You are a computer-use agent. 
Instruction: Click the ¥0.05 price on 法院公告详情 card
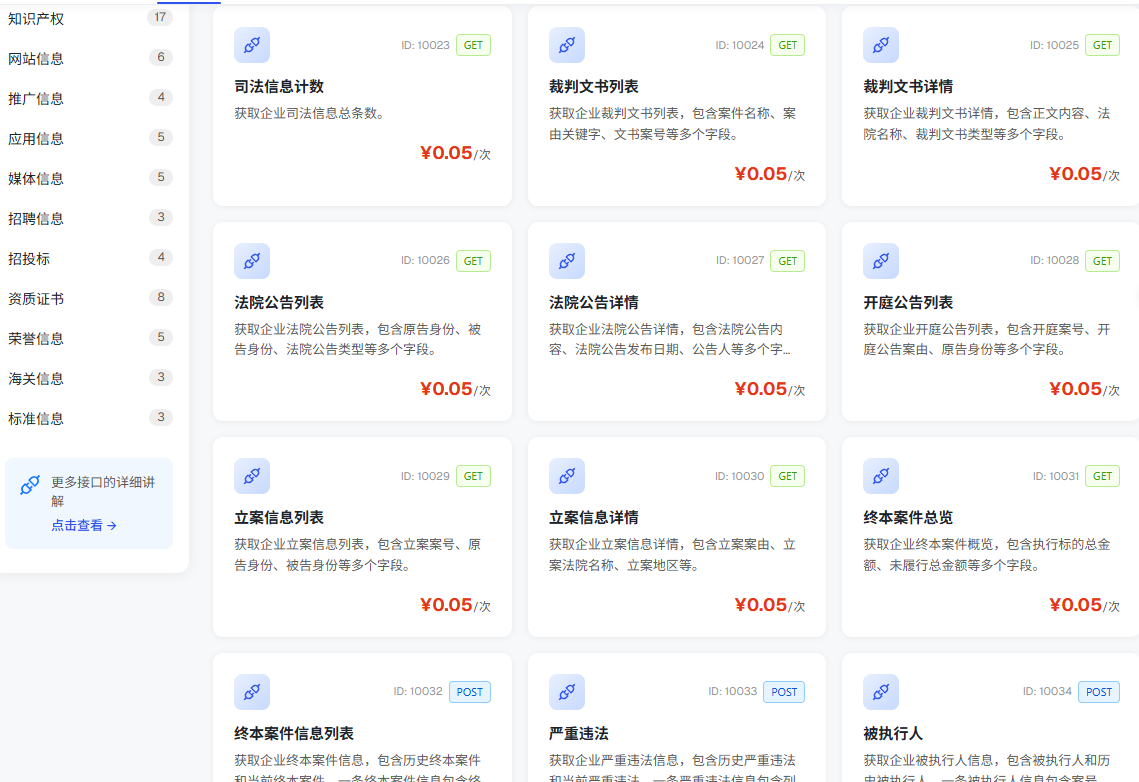(x=761, y=389)
